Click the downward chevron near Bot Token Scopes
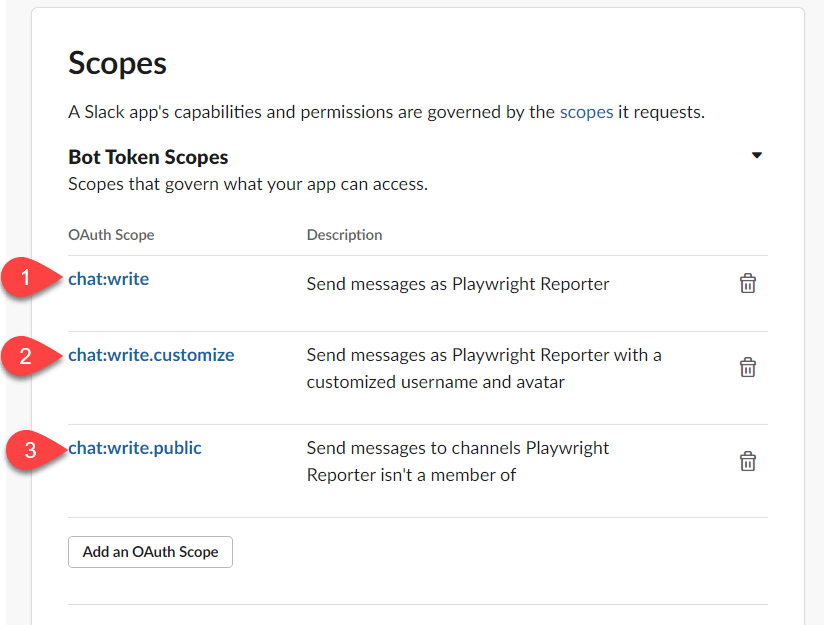The height and width of the screenshot is (625, 824). [x=757, y=156]
